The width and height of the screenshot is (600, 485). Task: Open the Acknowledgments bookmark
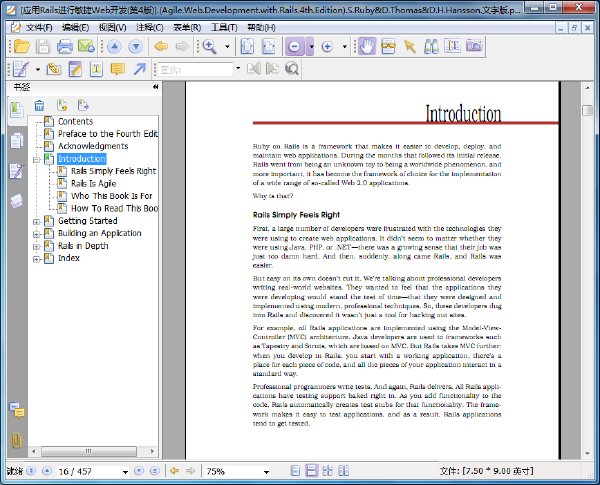93,146
